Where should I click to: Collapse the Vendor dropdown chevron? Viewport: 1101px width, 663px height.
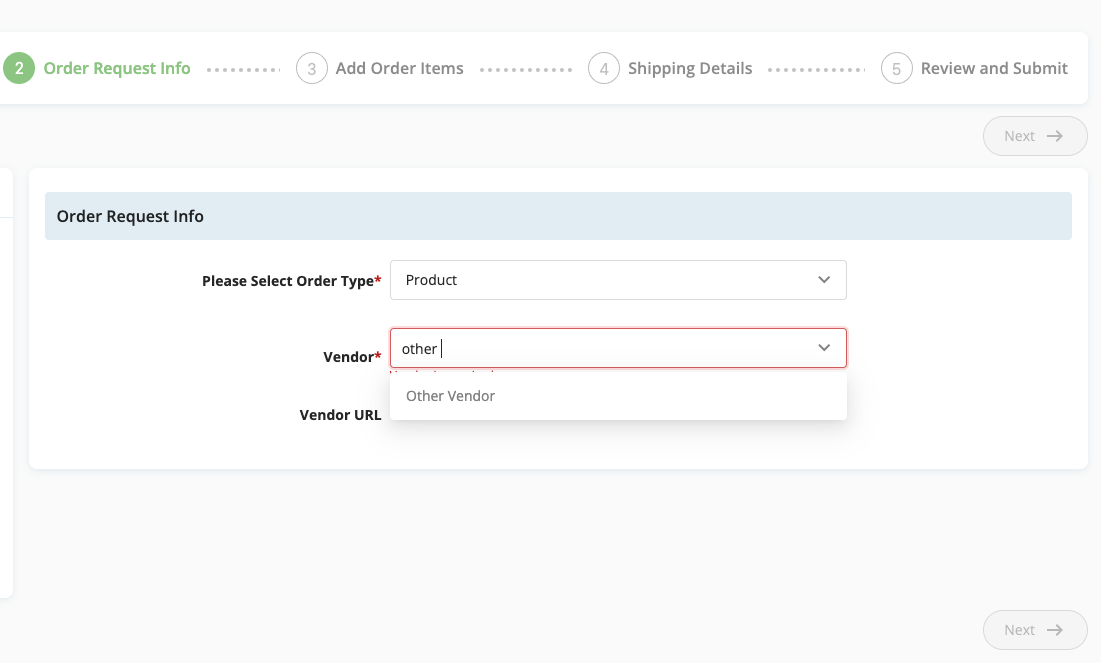(x=824, y=348)
